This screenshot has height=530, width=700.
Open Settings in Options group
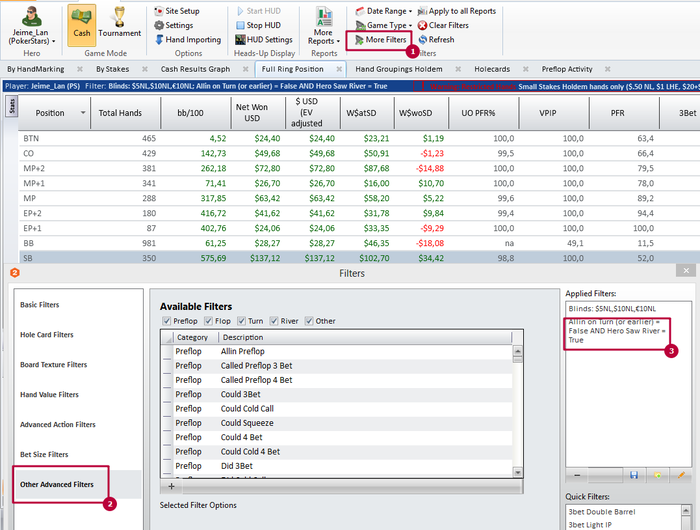tap(174, 25)
